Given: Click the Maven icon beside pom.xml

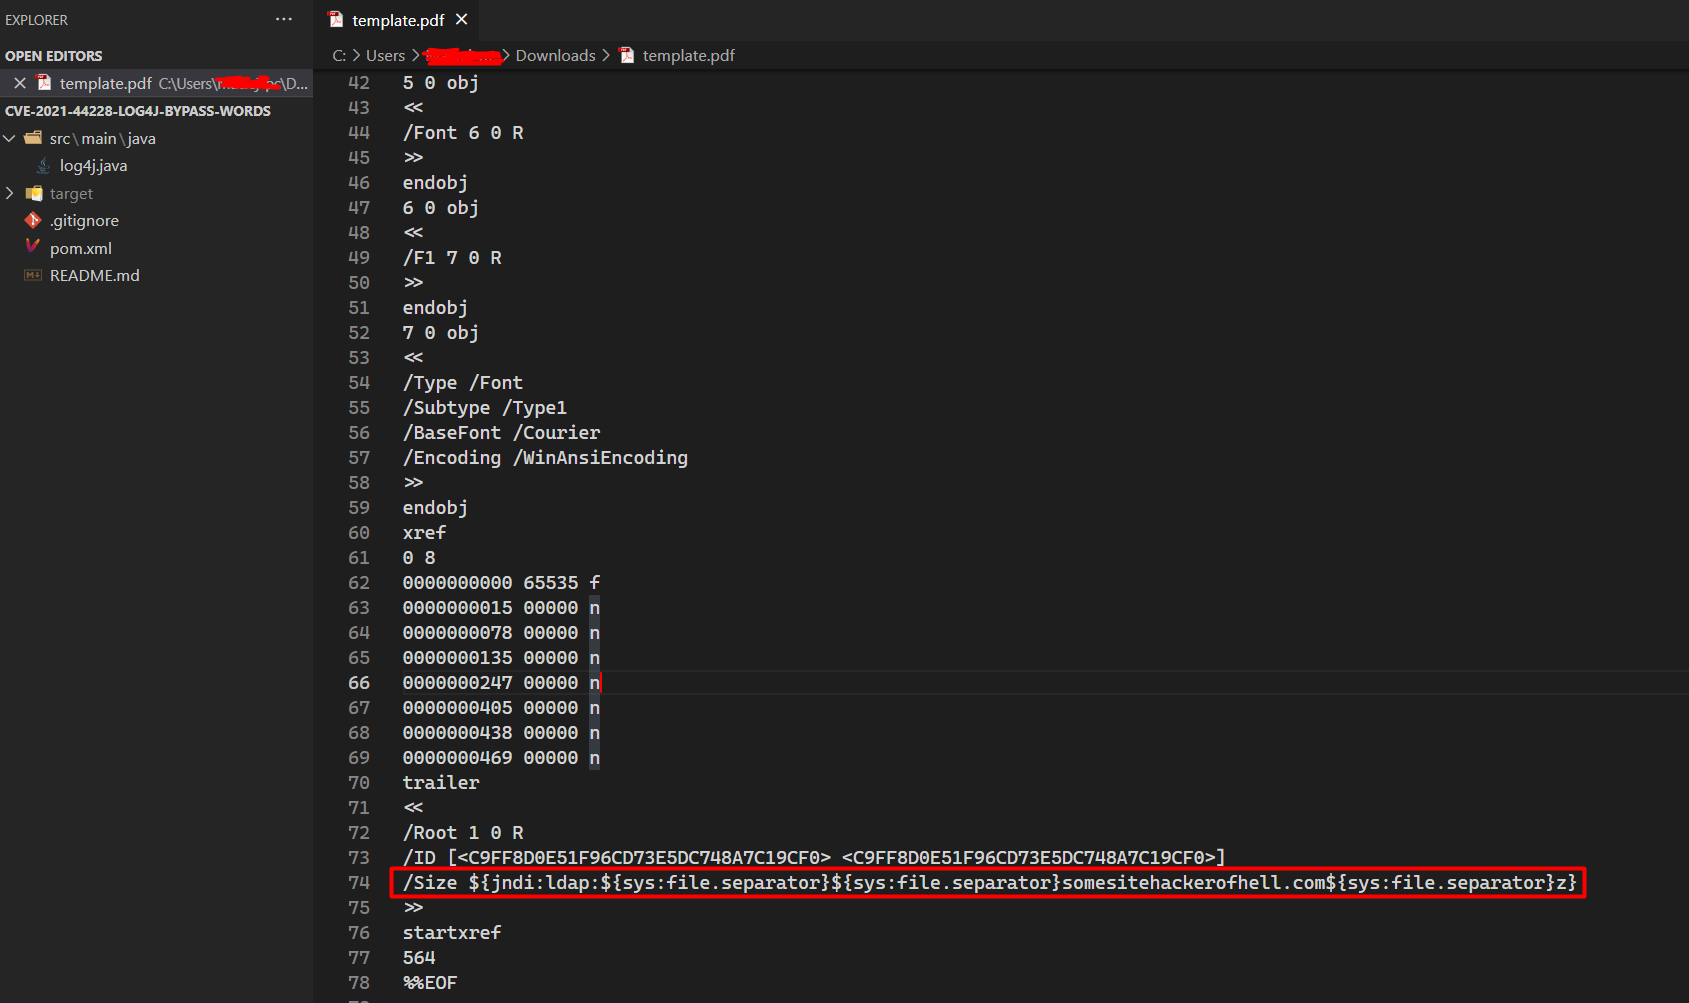Looking at the screenshot, I should tap(33, 247).
